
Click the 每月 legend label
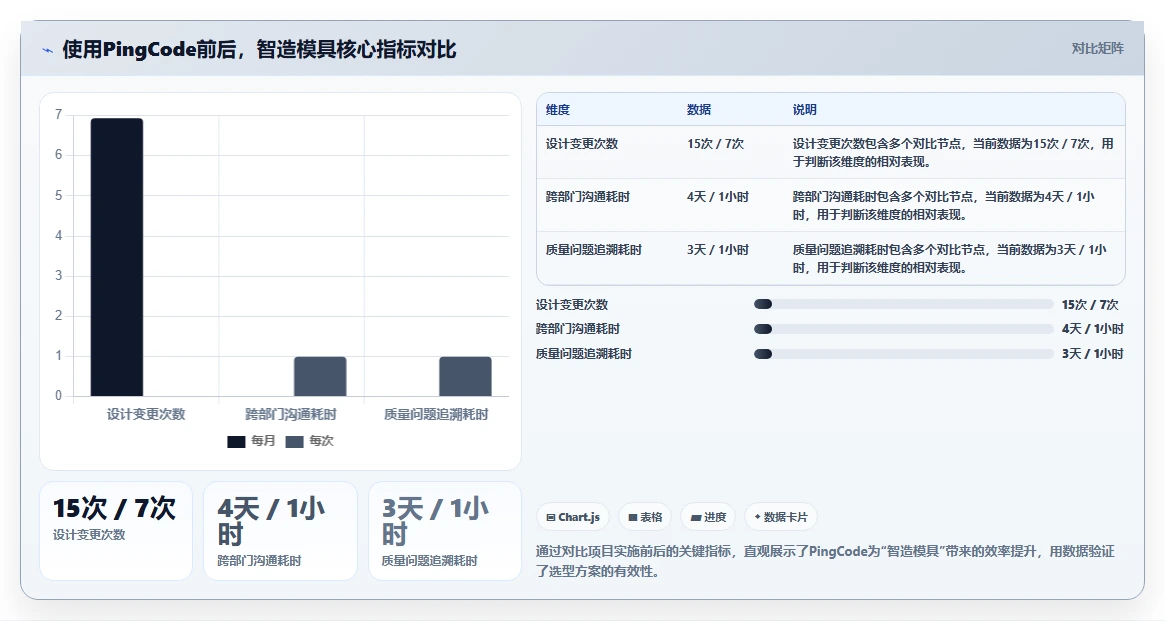click(263, 441)
